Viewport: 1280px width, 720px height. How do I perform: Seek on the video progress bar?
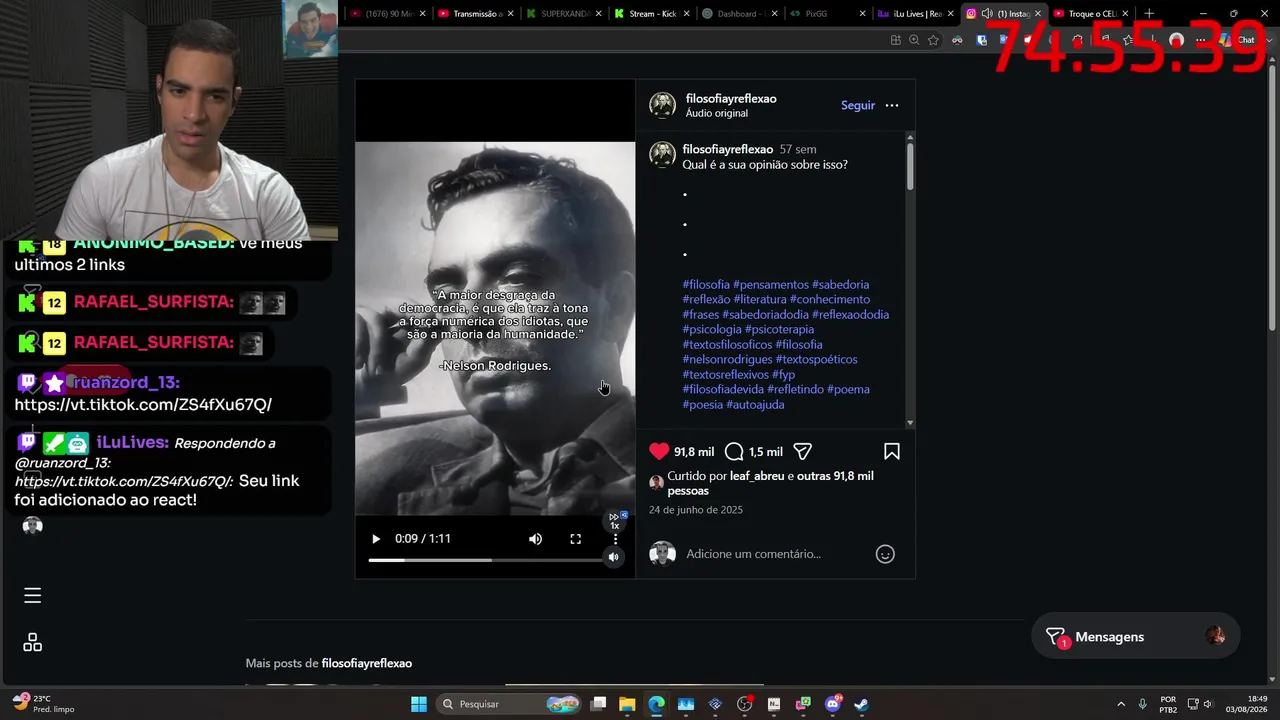pyautogui.click(x=485, y=560)
